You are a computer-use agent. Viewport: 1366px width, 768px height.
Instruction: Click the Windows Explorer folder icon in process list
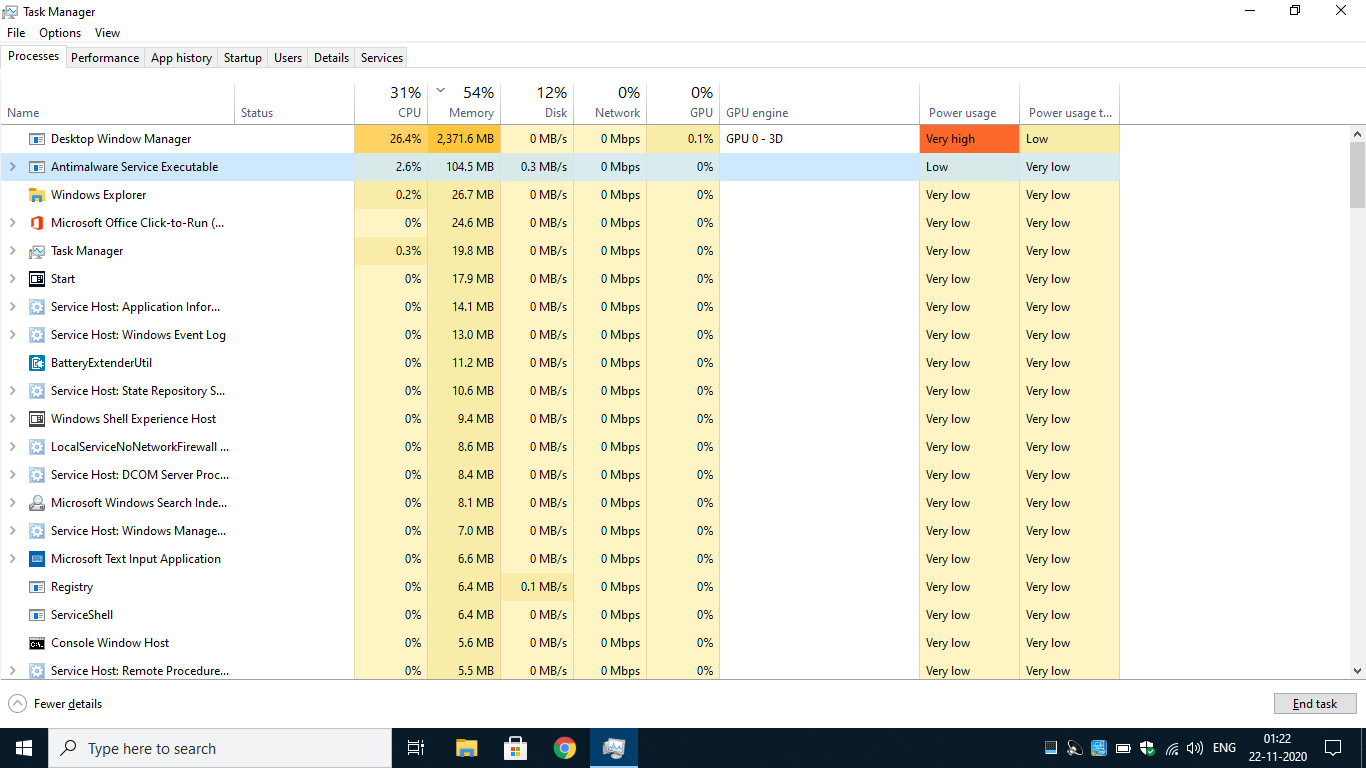[37, 195]
